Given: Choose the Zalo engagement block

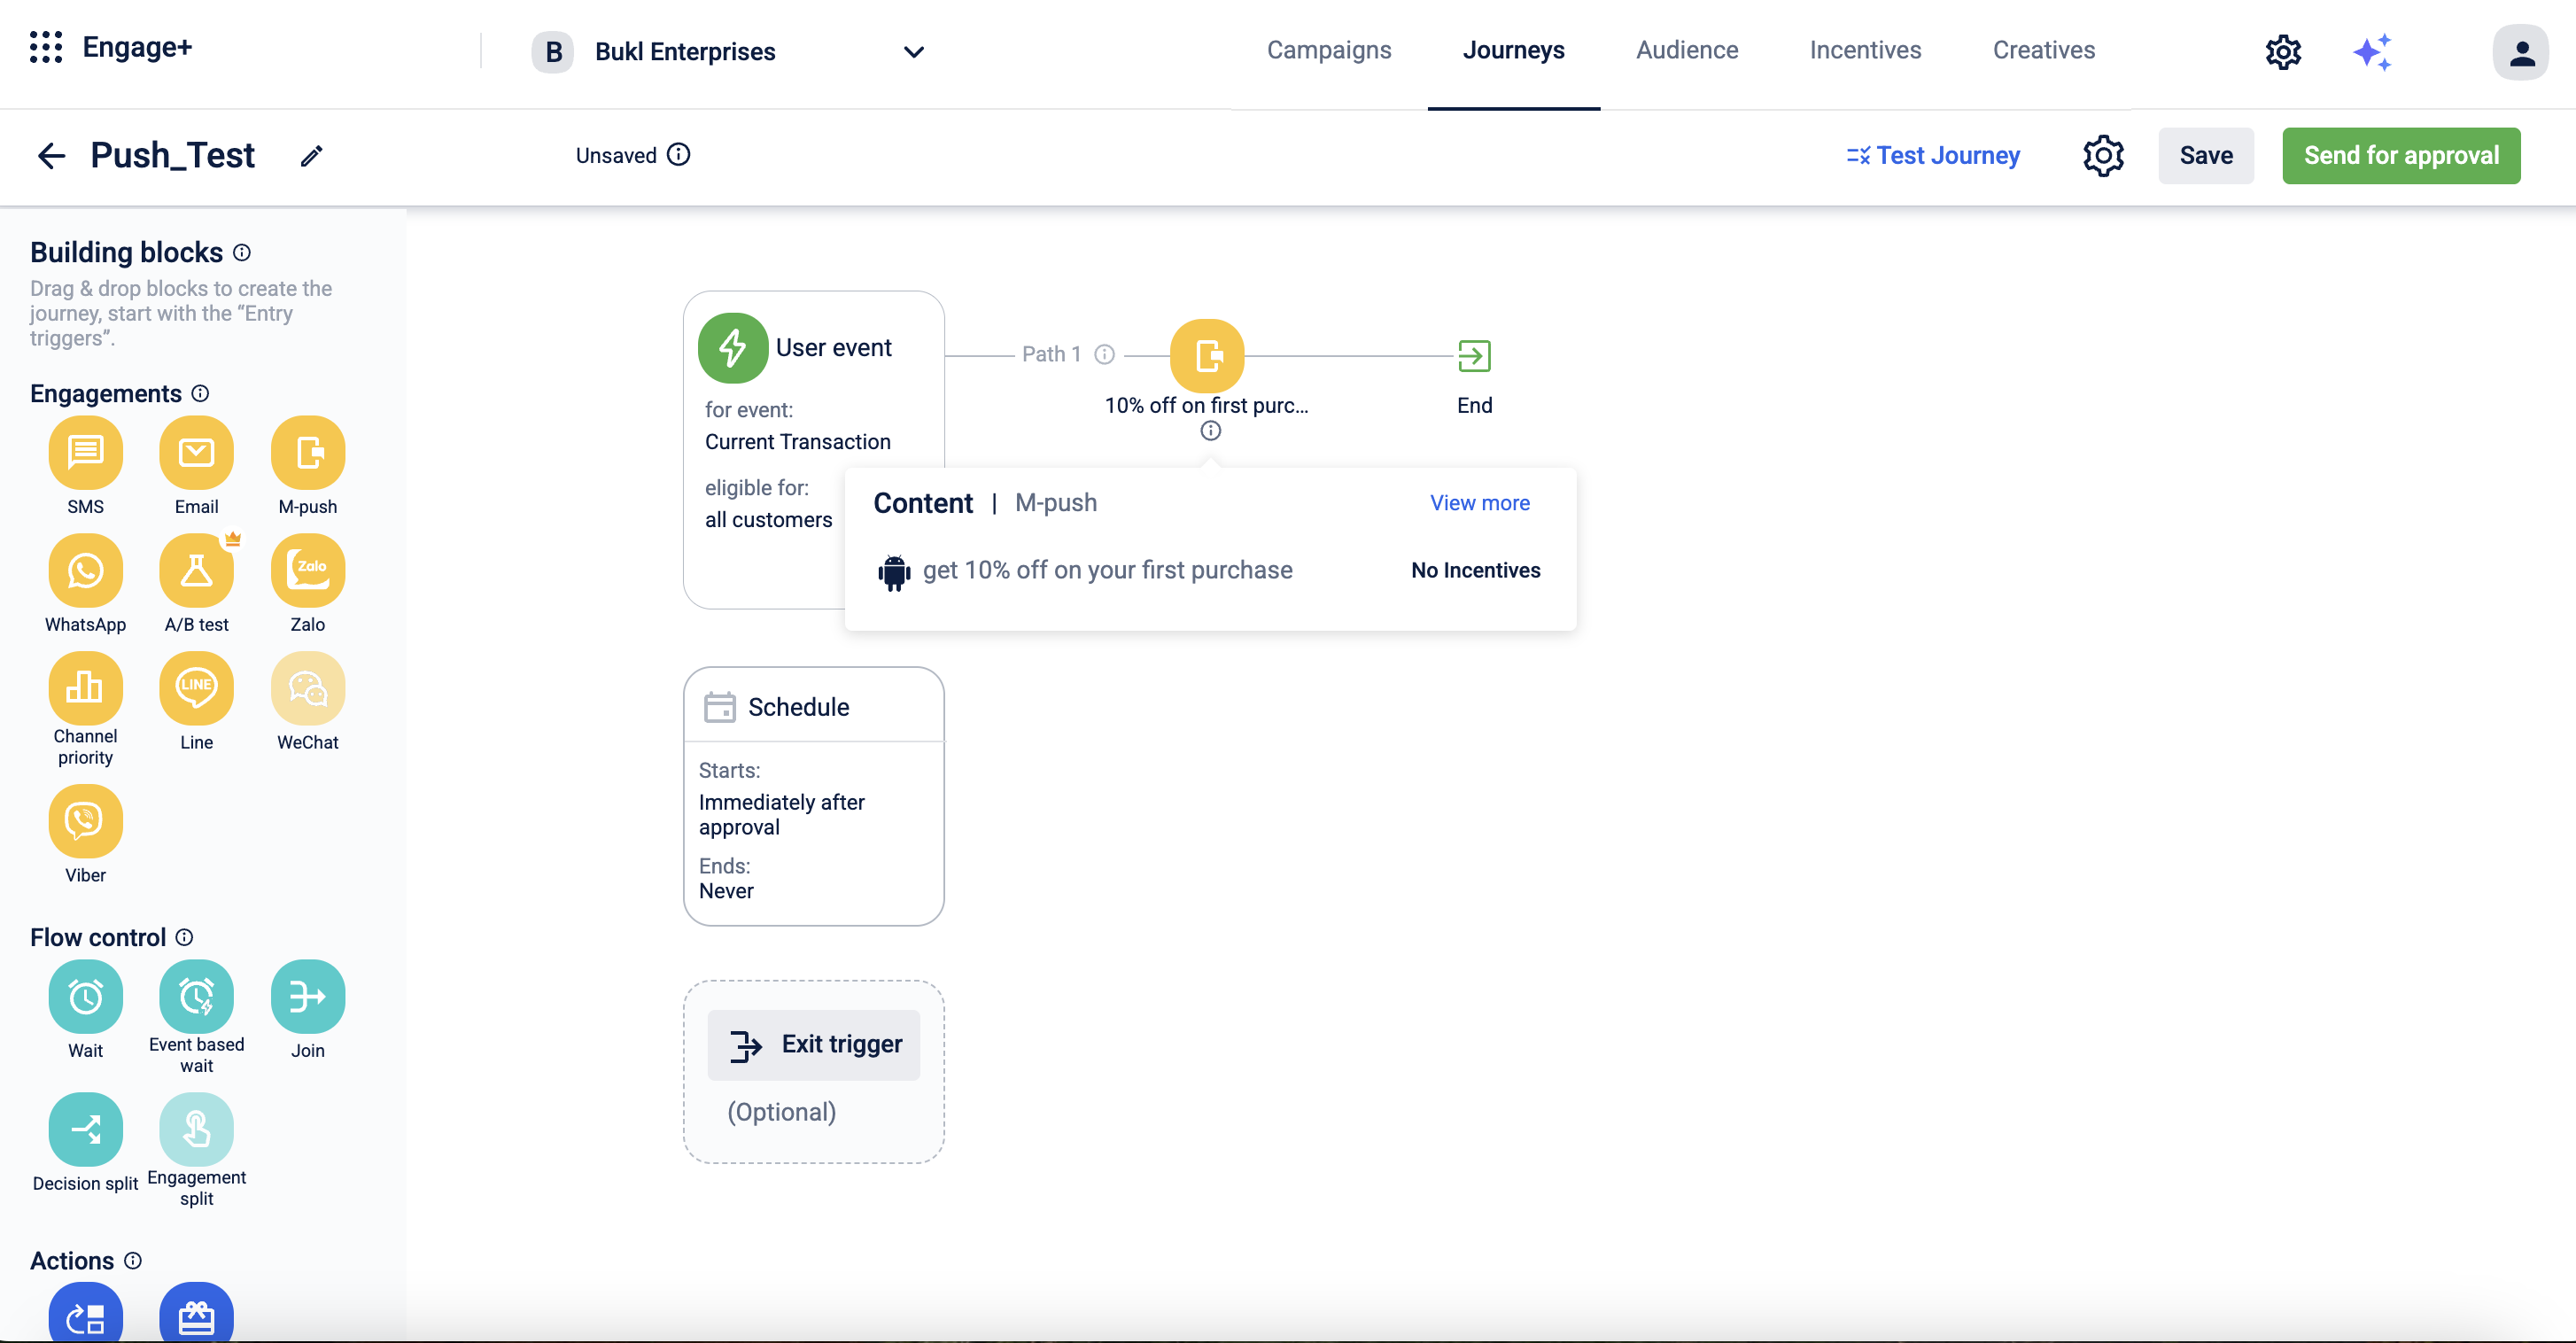Looking at the screenshot, I should pos(307,572).
